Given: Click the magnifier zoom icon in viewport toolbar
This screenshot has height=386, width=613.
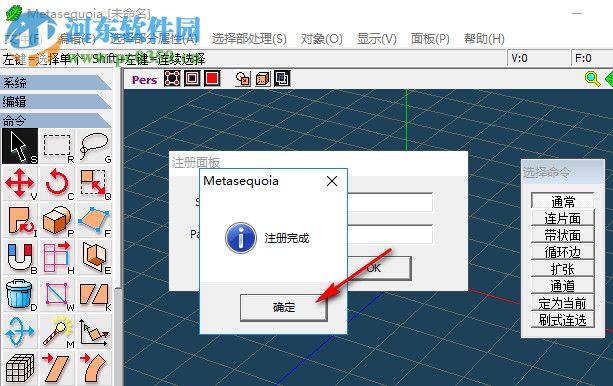Looking at the screenshot, I should (x=593, y=79).
